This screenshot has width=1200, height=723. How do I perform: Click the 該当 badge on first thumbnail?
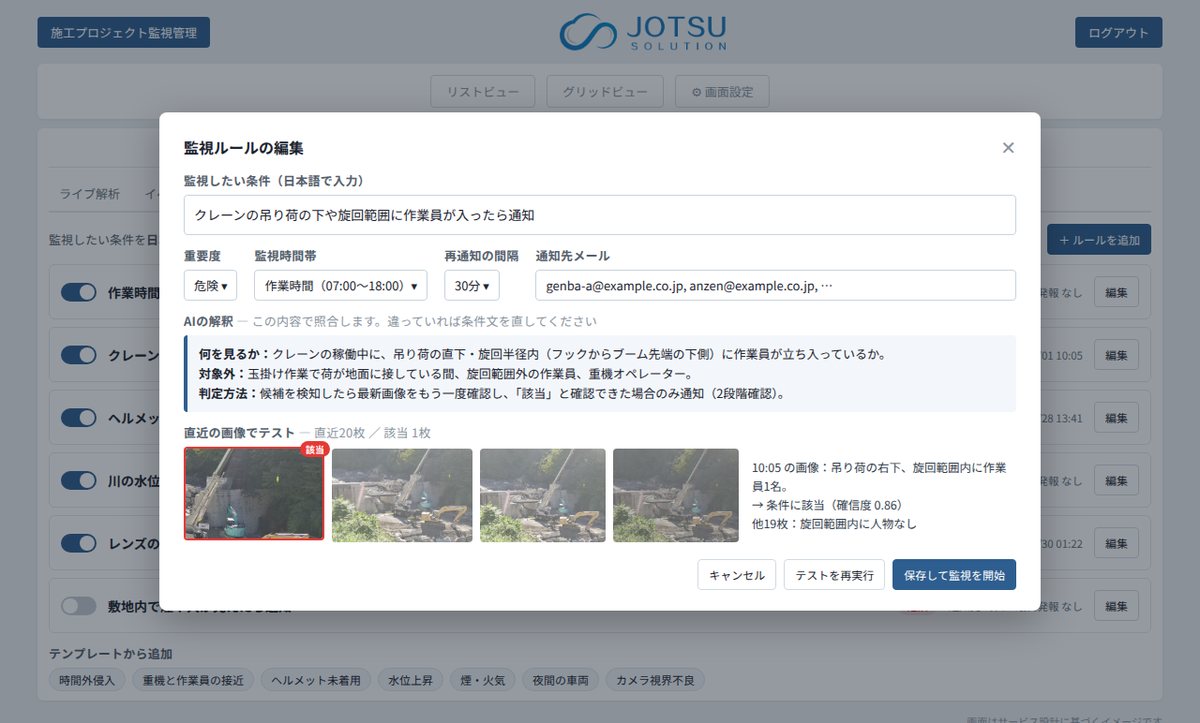tap(314, 450)
